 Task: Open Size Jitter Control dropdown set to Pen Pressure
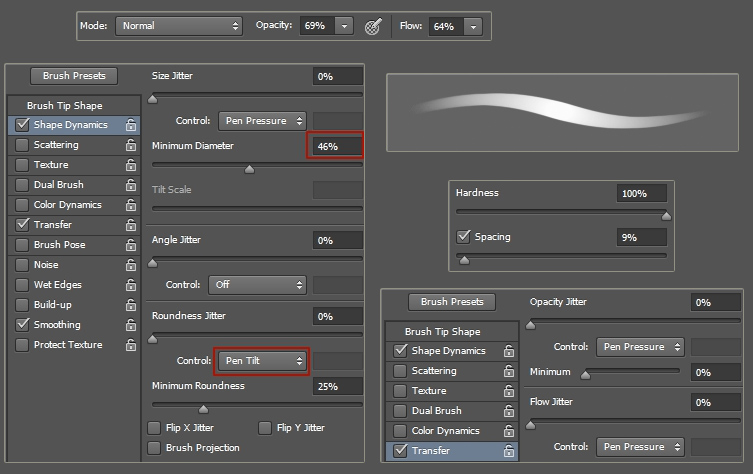click(263, 121)
